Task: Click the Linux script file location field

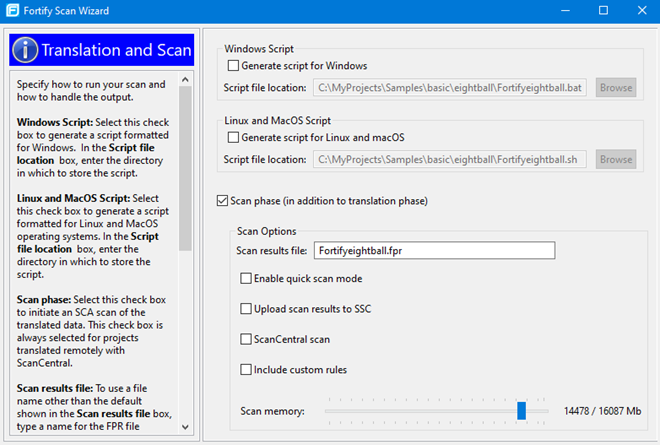Action: click(x=450, y=159)
